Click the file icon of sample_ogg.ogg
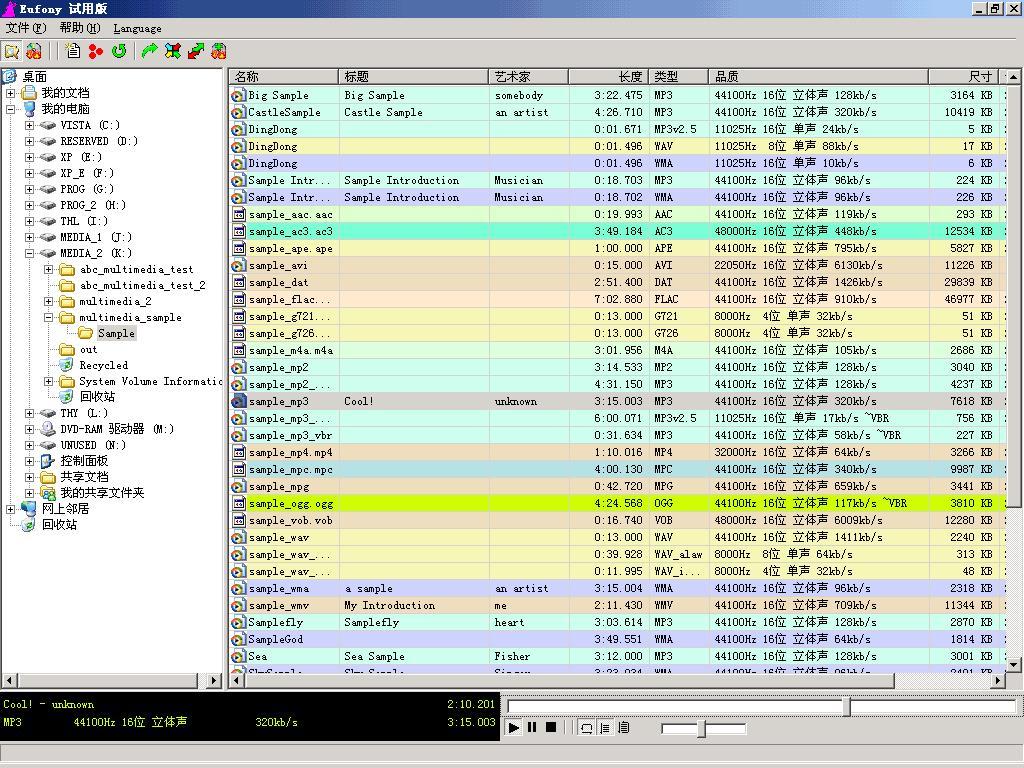The width and height of the screenshot is (1024, 768). [x=238, y=504]
